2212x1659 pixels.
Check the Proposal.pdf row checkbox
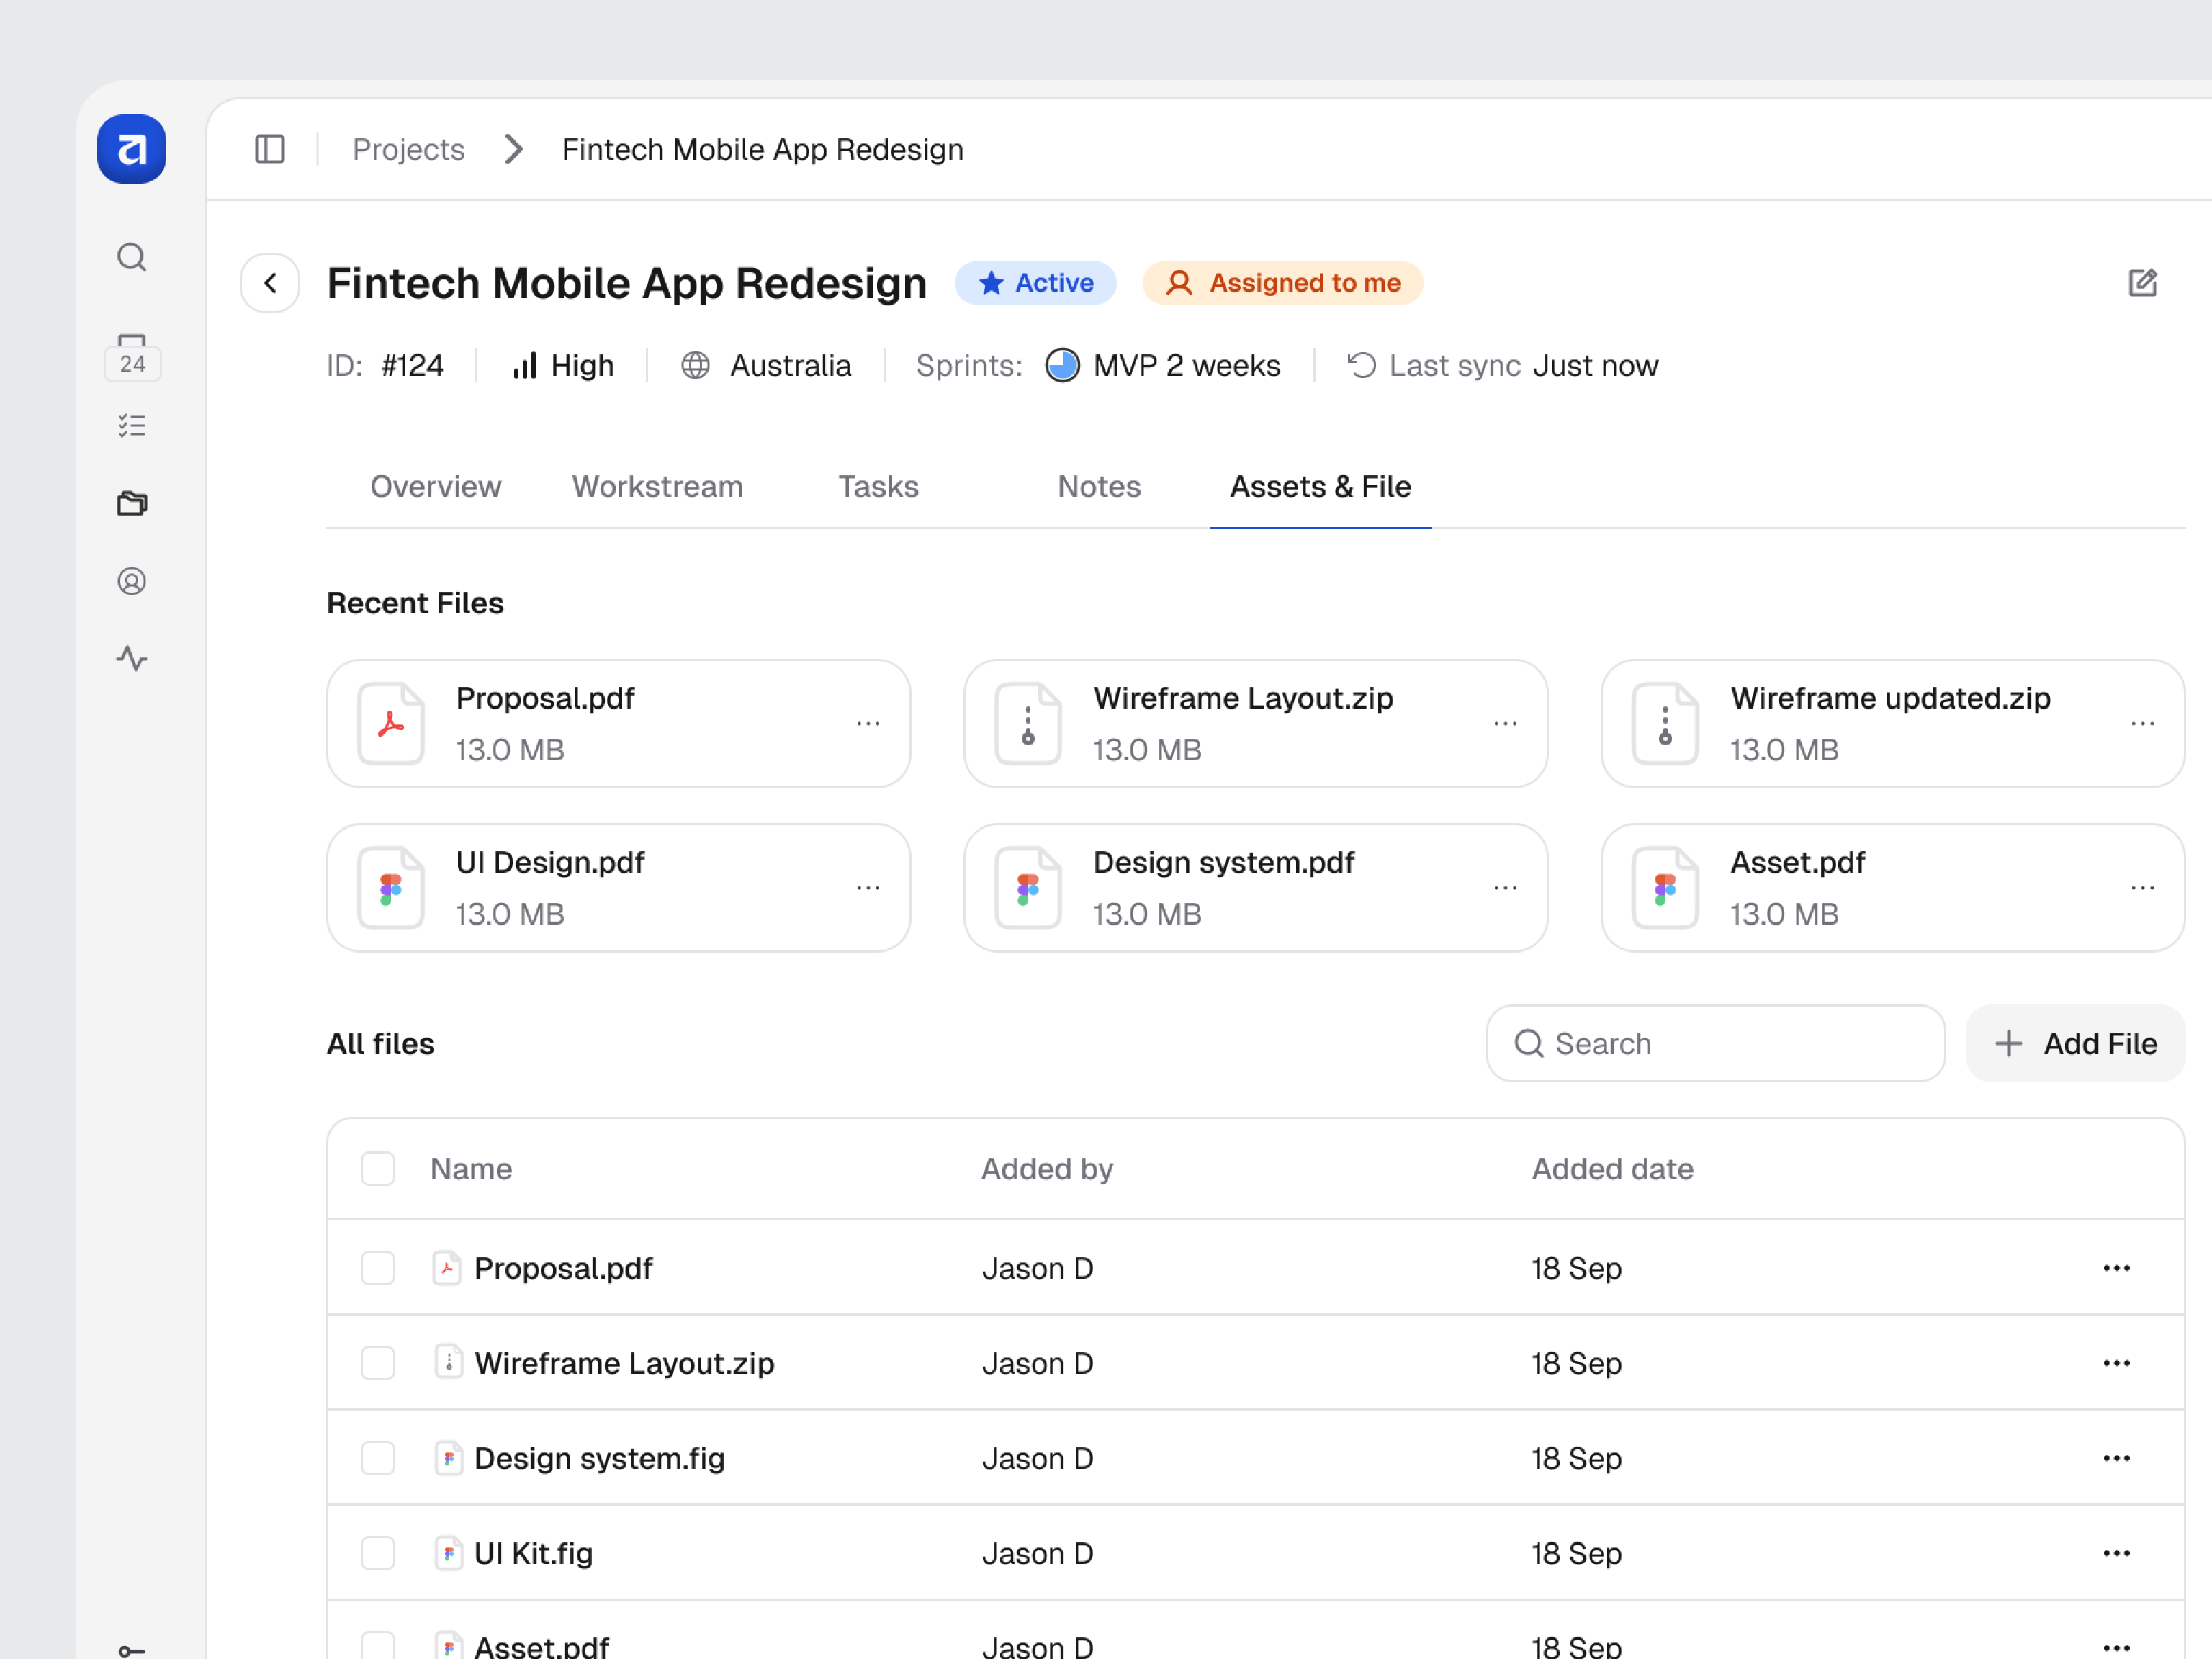coord(378,1267)
